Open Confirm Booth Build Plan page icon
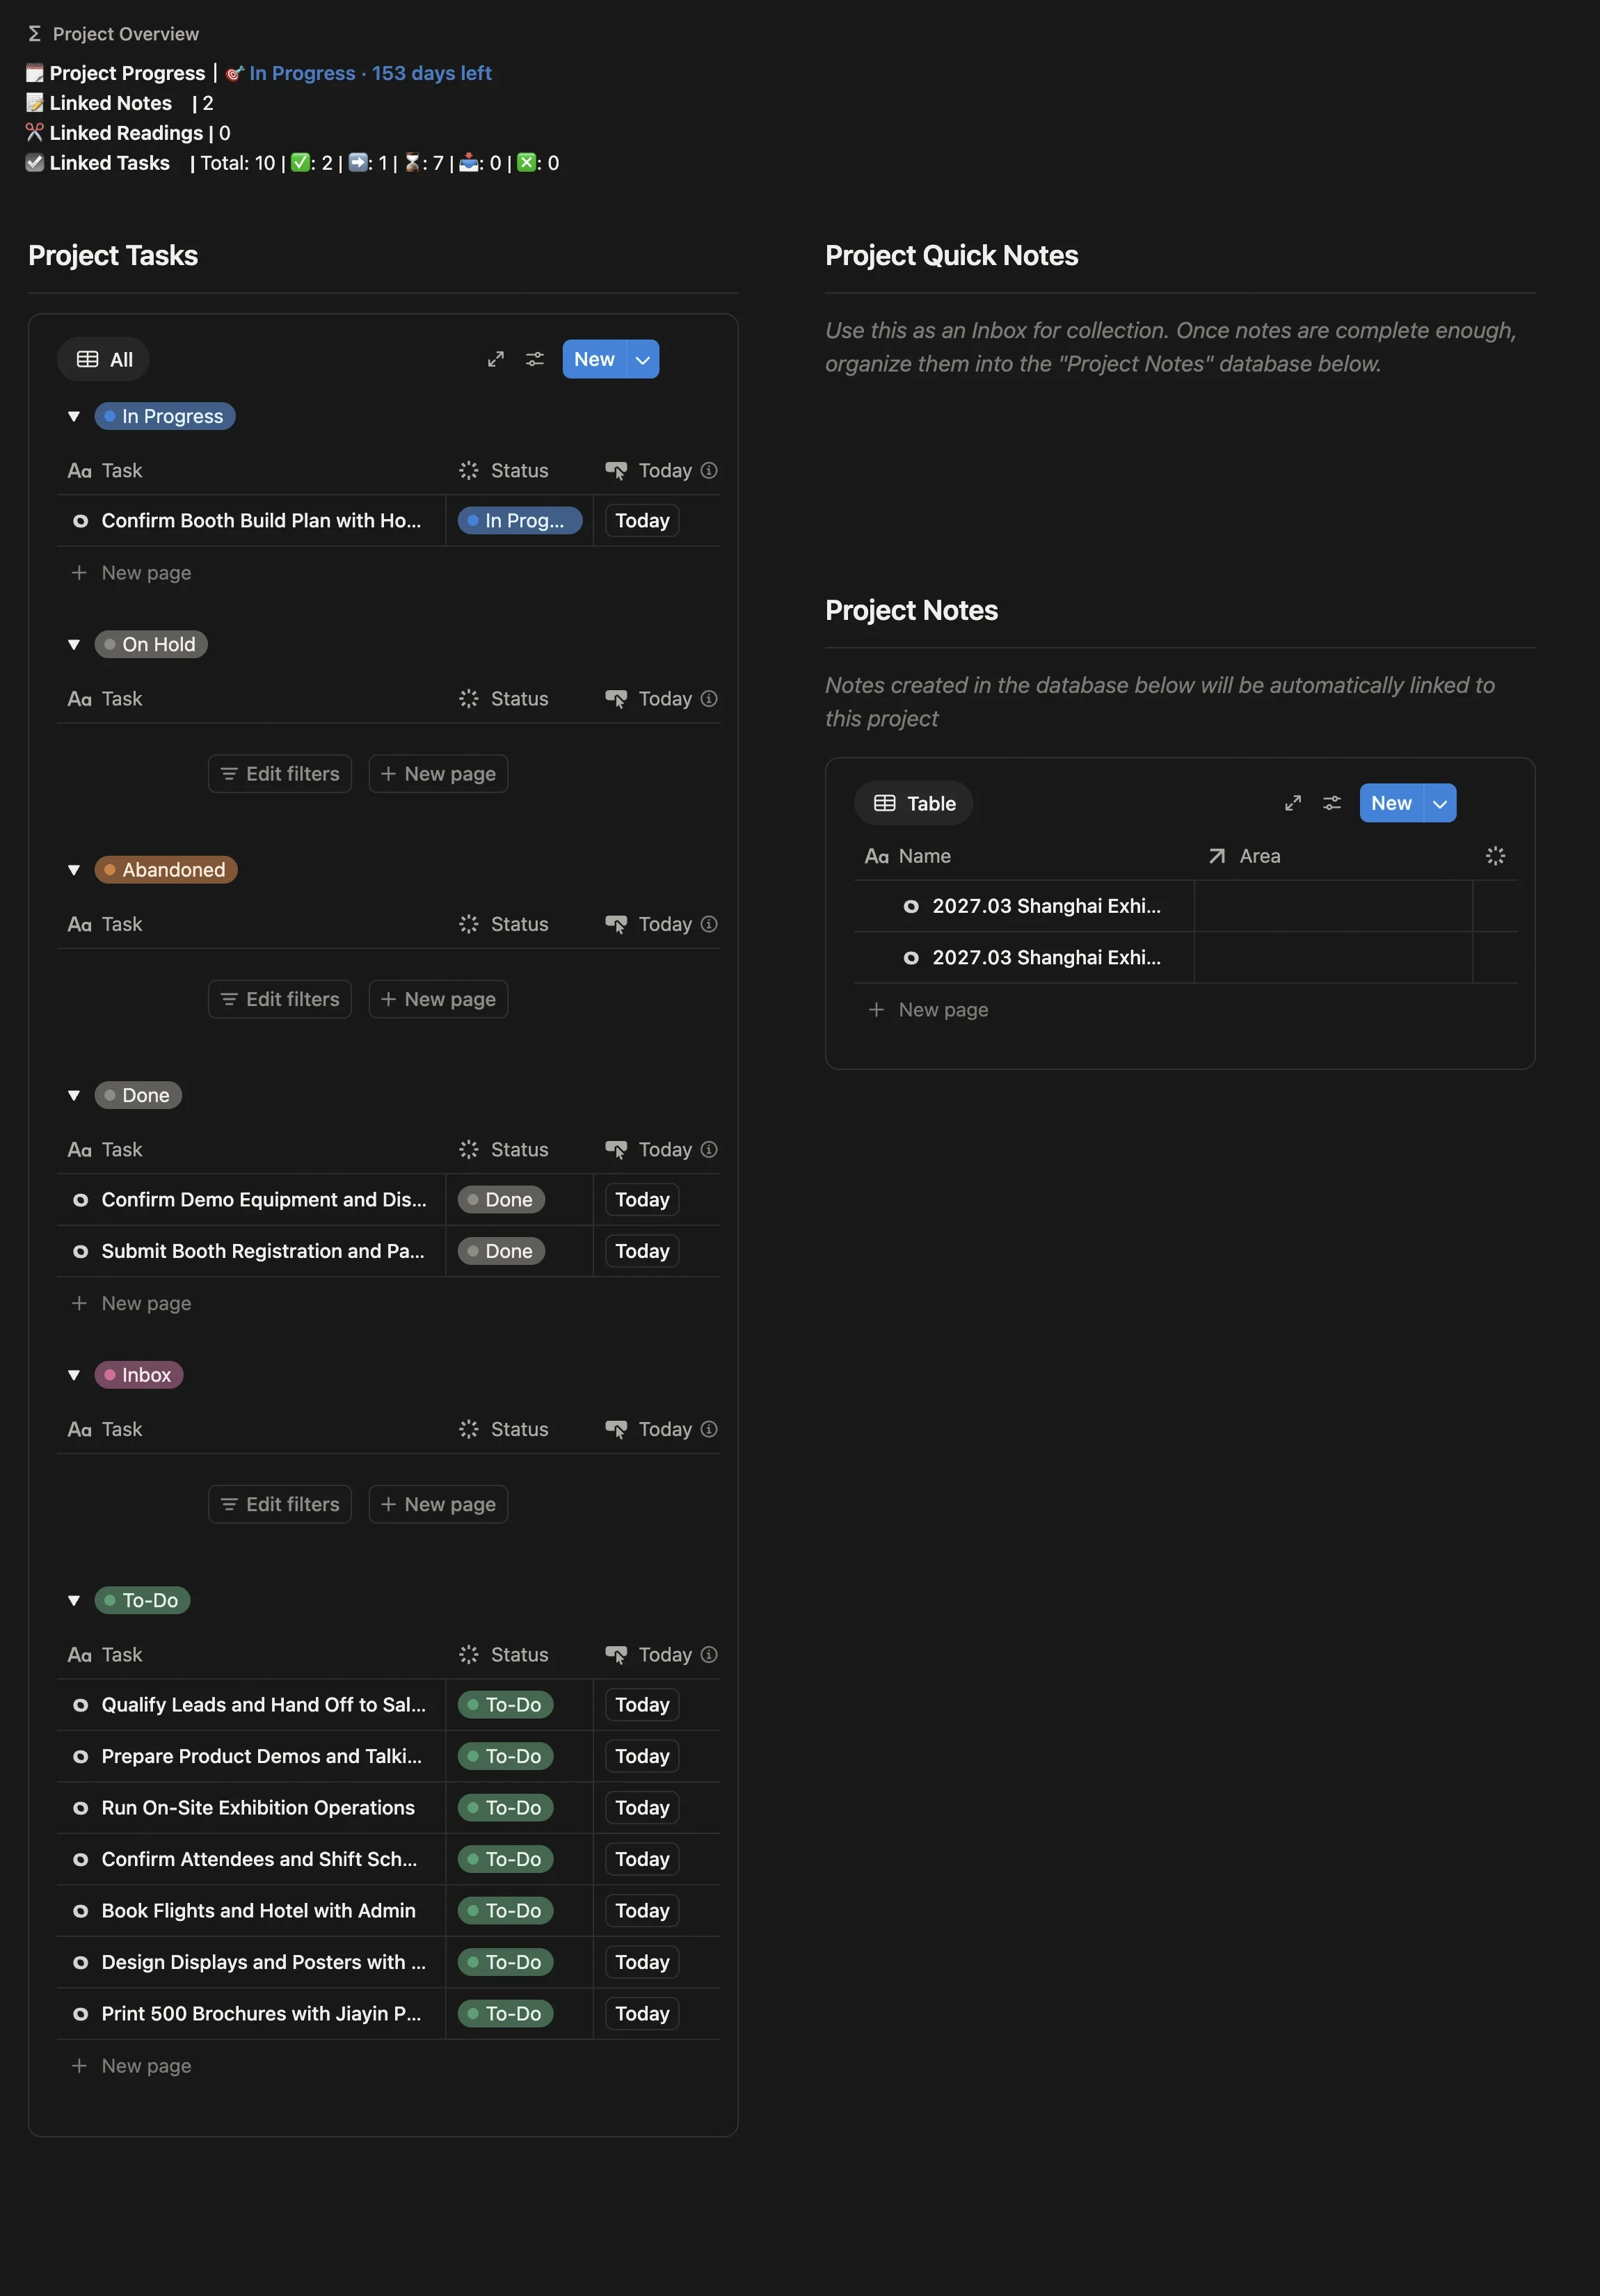The image size is (1600, 2296). (x=80, y=521)
